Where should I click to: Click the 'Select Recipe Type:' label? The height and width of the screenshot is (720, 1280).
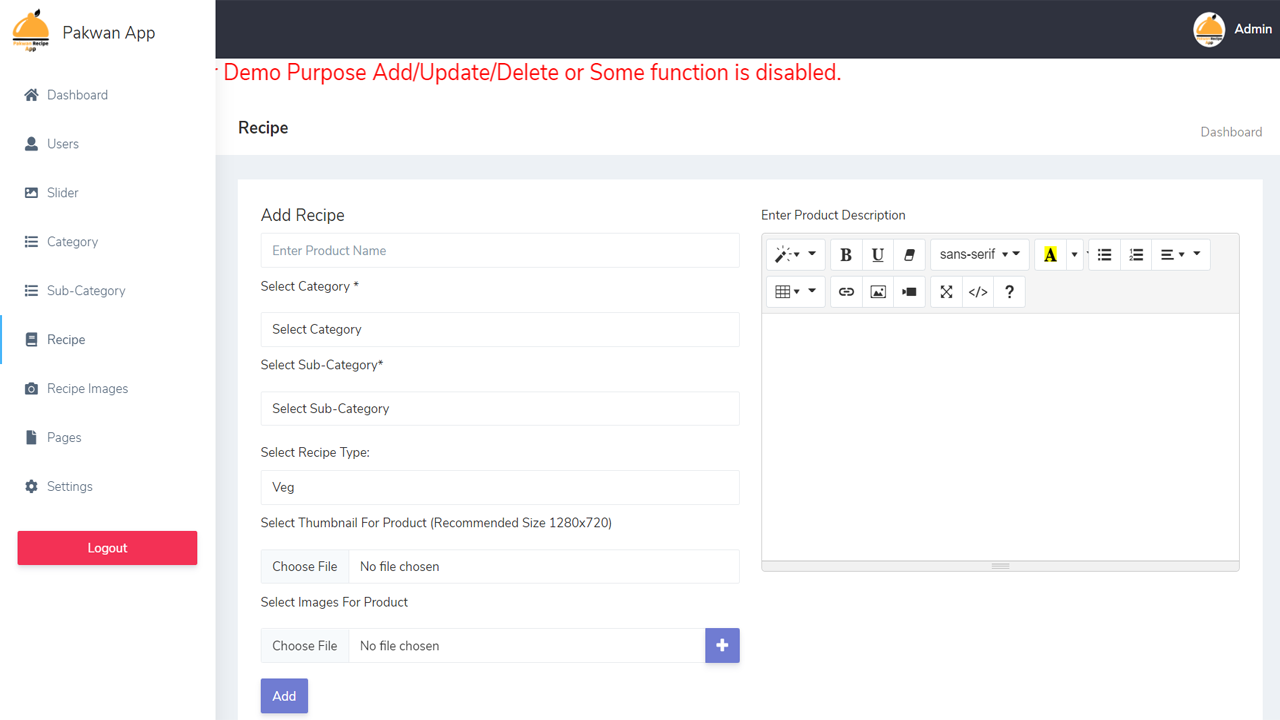[315, 453]
